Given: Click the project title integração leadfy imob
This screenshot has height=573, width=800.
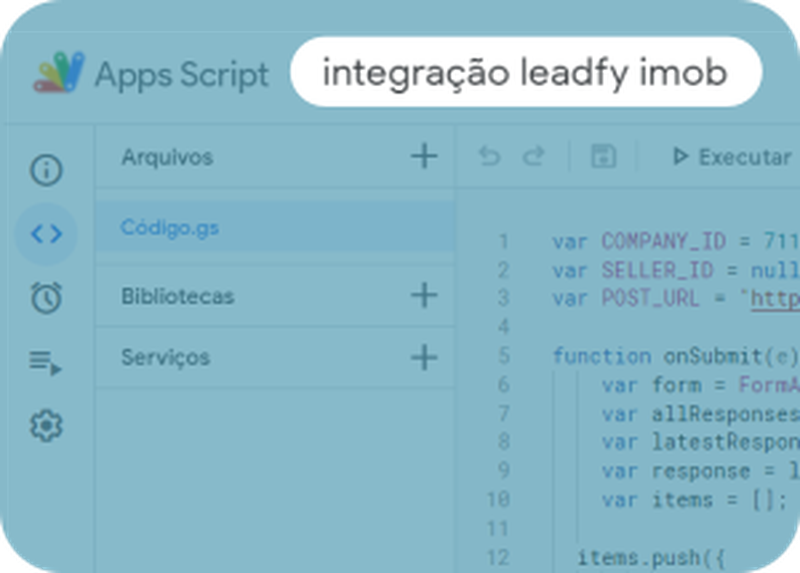Looking at the screenshot, I should [x=526, y=72].
